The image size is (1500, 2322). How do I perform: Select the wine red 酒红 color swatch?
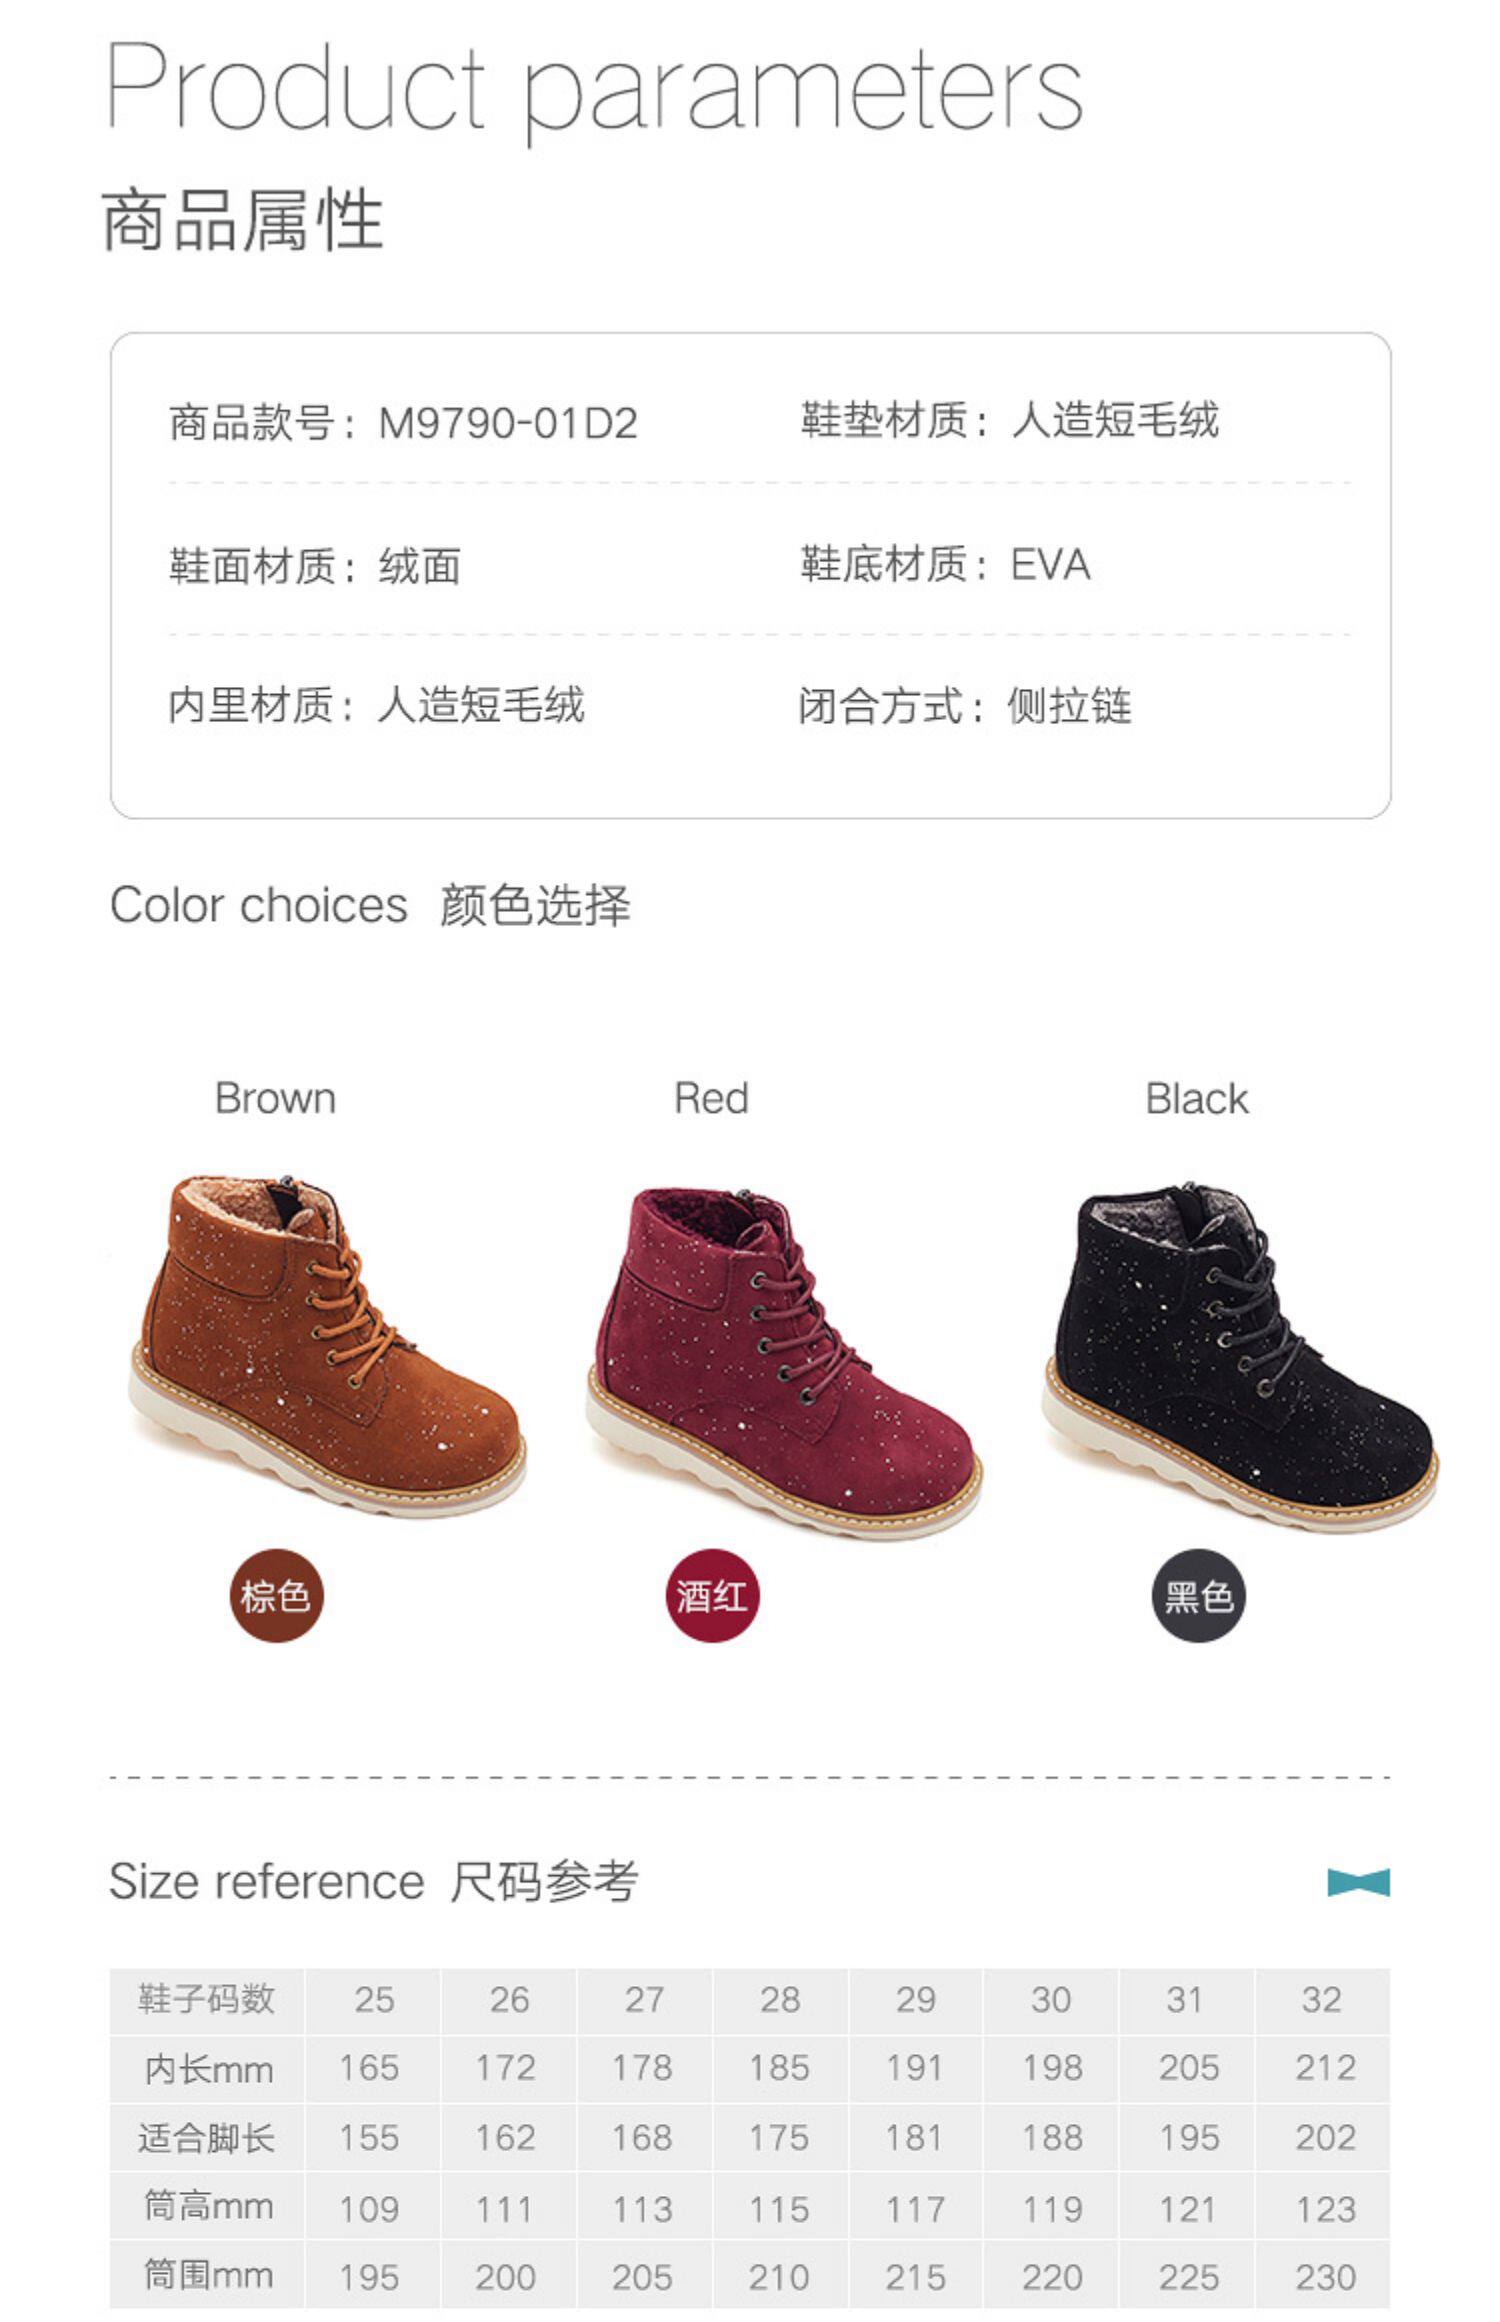click(712, 1595)
